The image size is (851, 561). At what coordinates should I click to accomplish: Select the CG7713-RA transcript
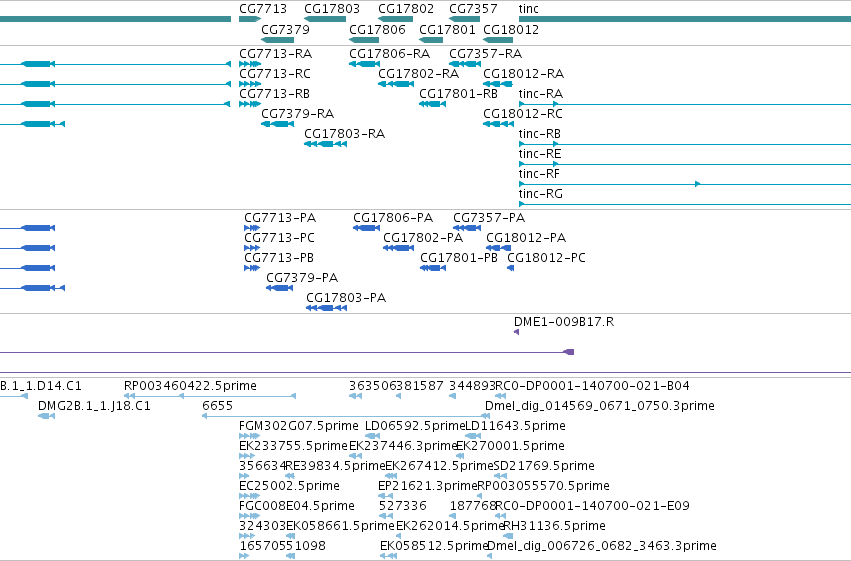250,64
